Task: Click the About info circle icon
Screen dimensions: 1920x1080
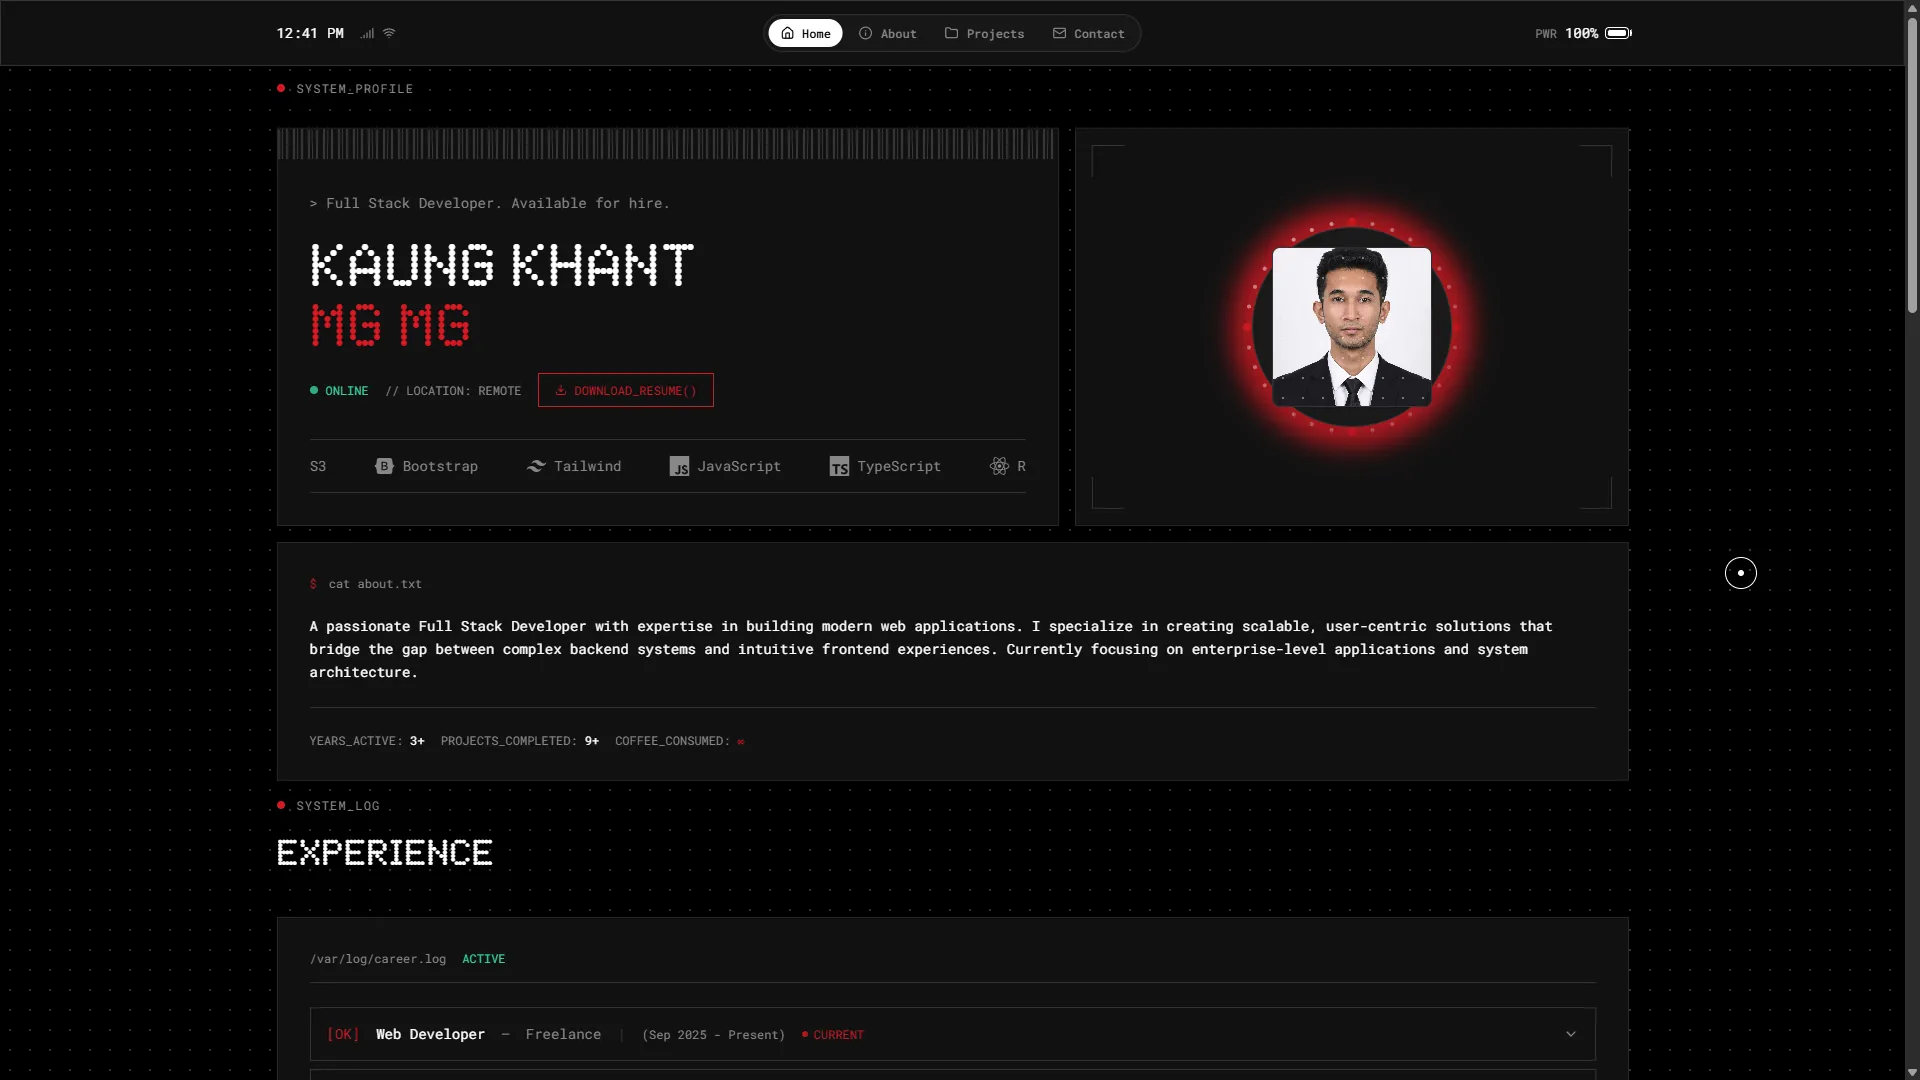Action: tap(865, 33)
